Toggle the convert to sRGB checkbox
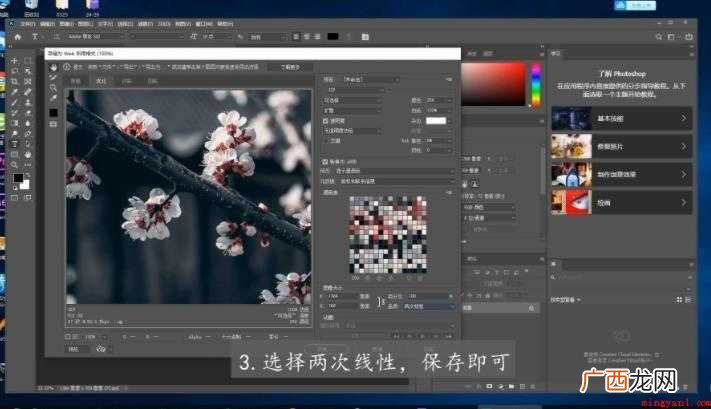 click(x=325, y=161)
